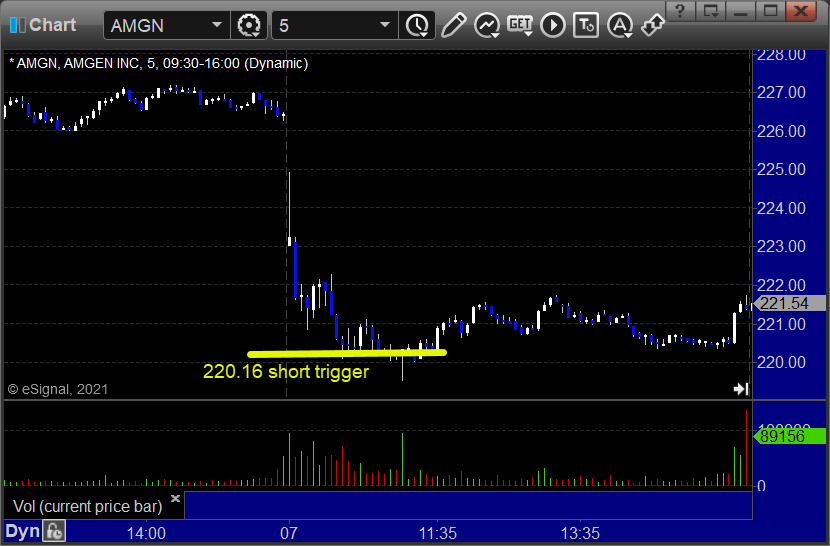This screenshot has width=830, height=546.
Task: Jump to latest bar with arrow-to-bar icon
Action: [x=741, y=389]
